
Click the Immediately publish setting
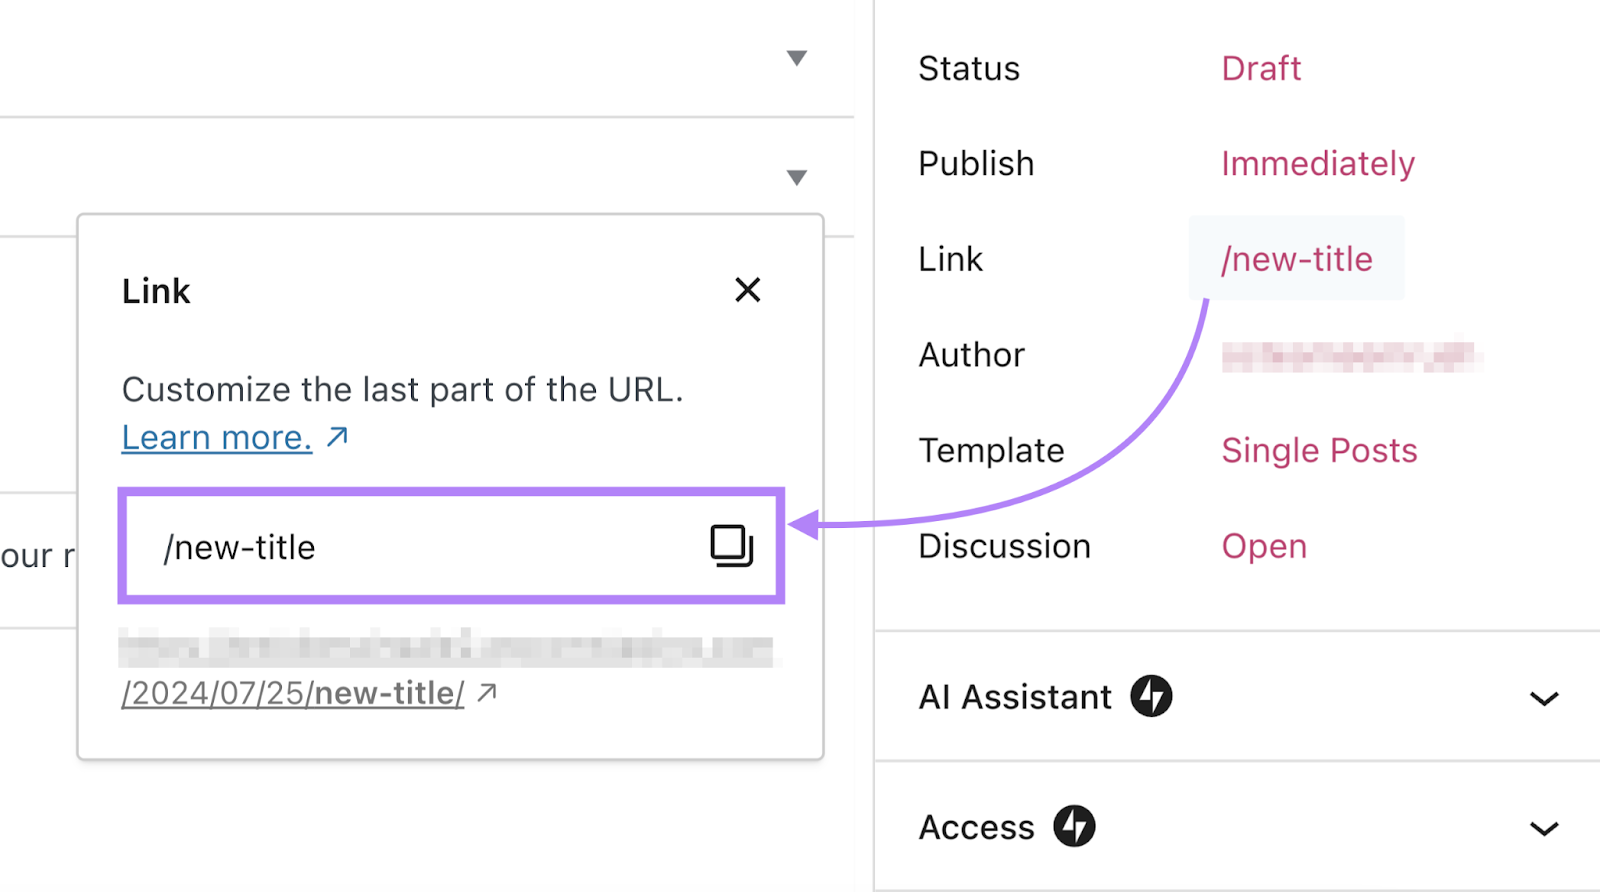[x=1318, y=163]
